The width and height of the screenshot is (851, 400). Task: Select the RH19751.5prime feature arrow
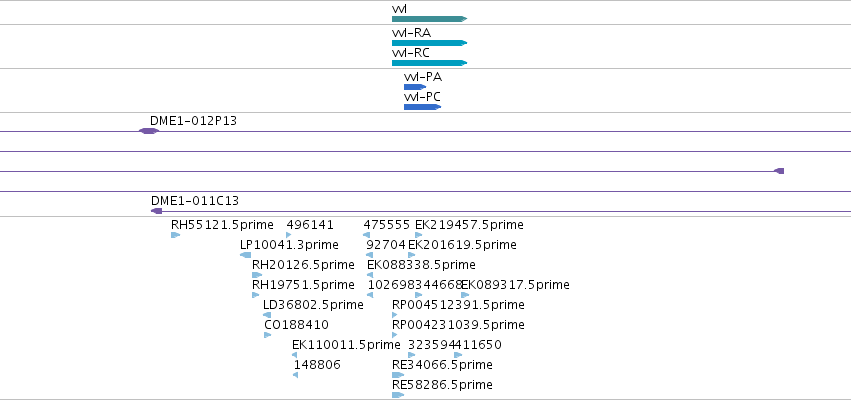256,295
